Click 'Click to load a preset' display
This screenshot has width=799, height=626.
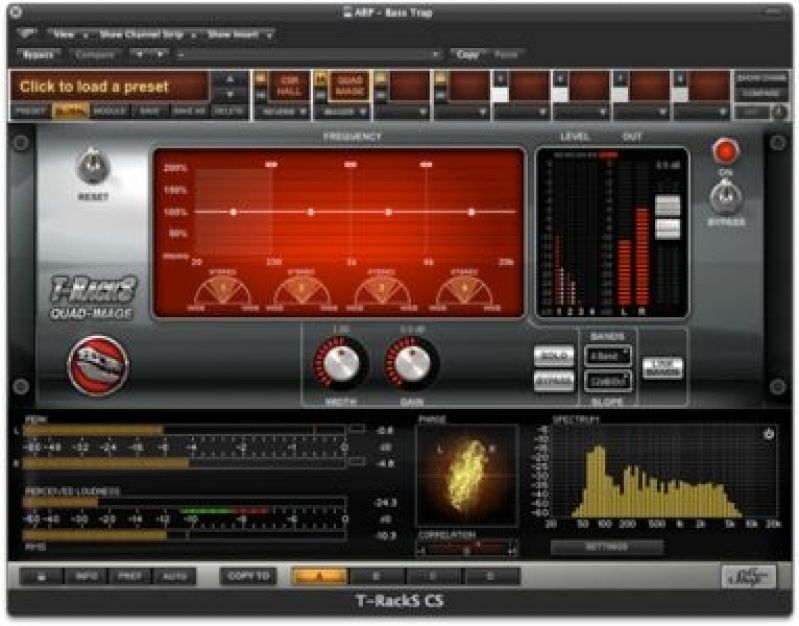point(110,87)
